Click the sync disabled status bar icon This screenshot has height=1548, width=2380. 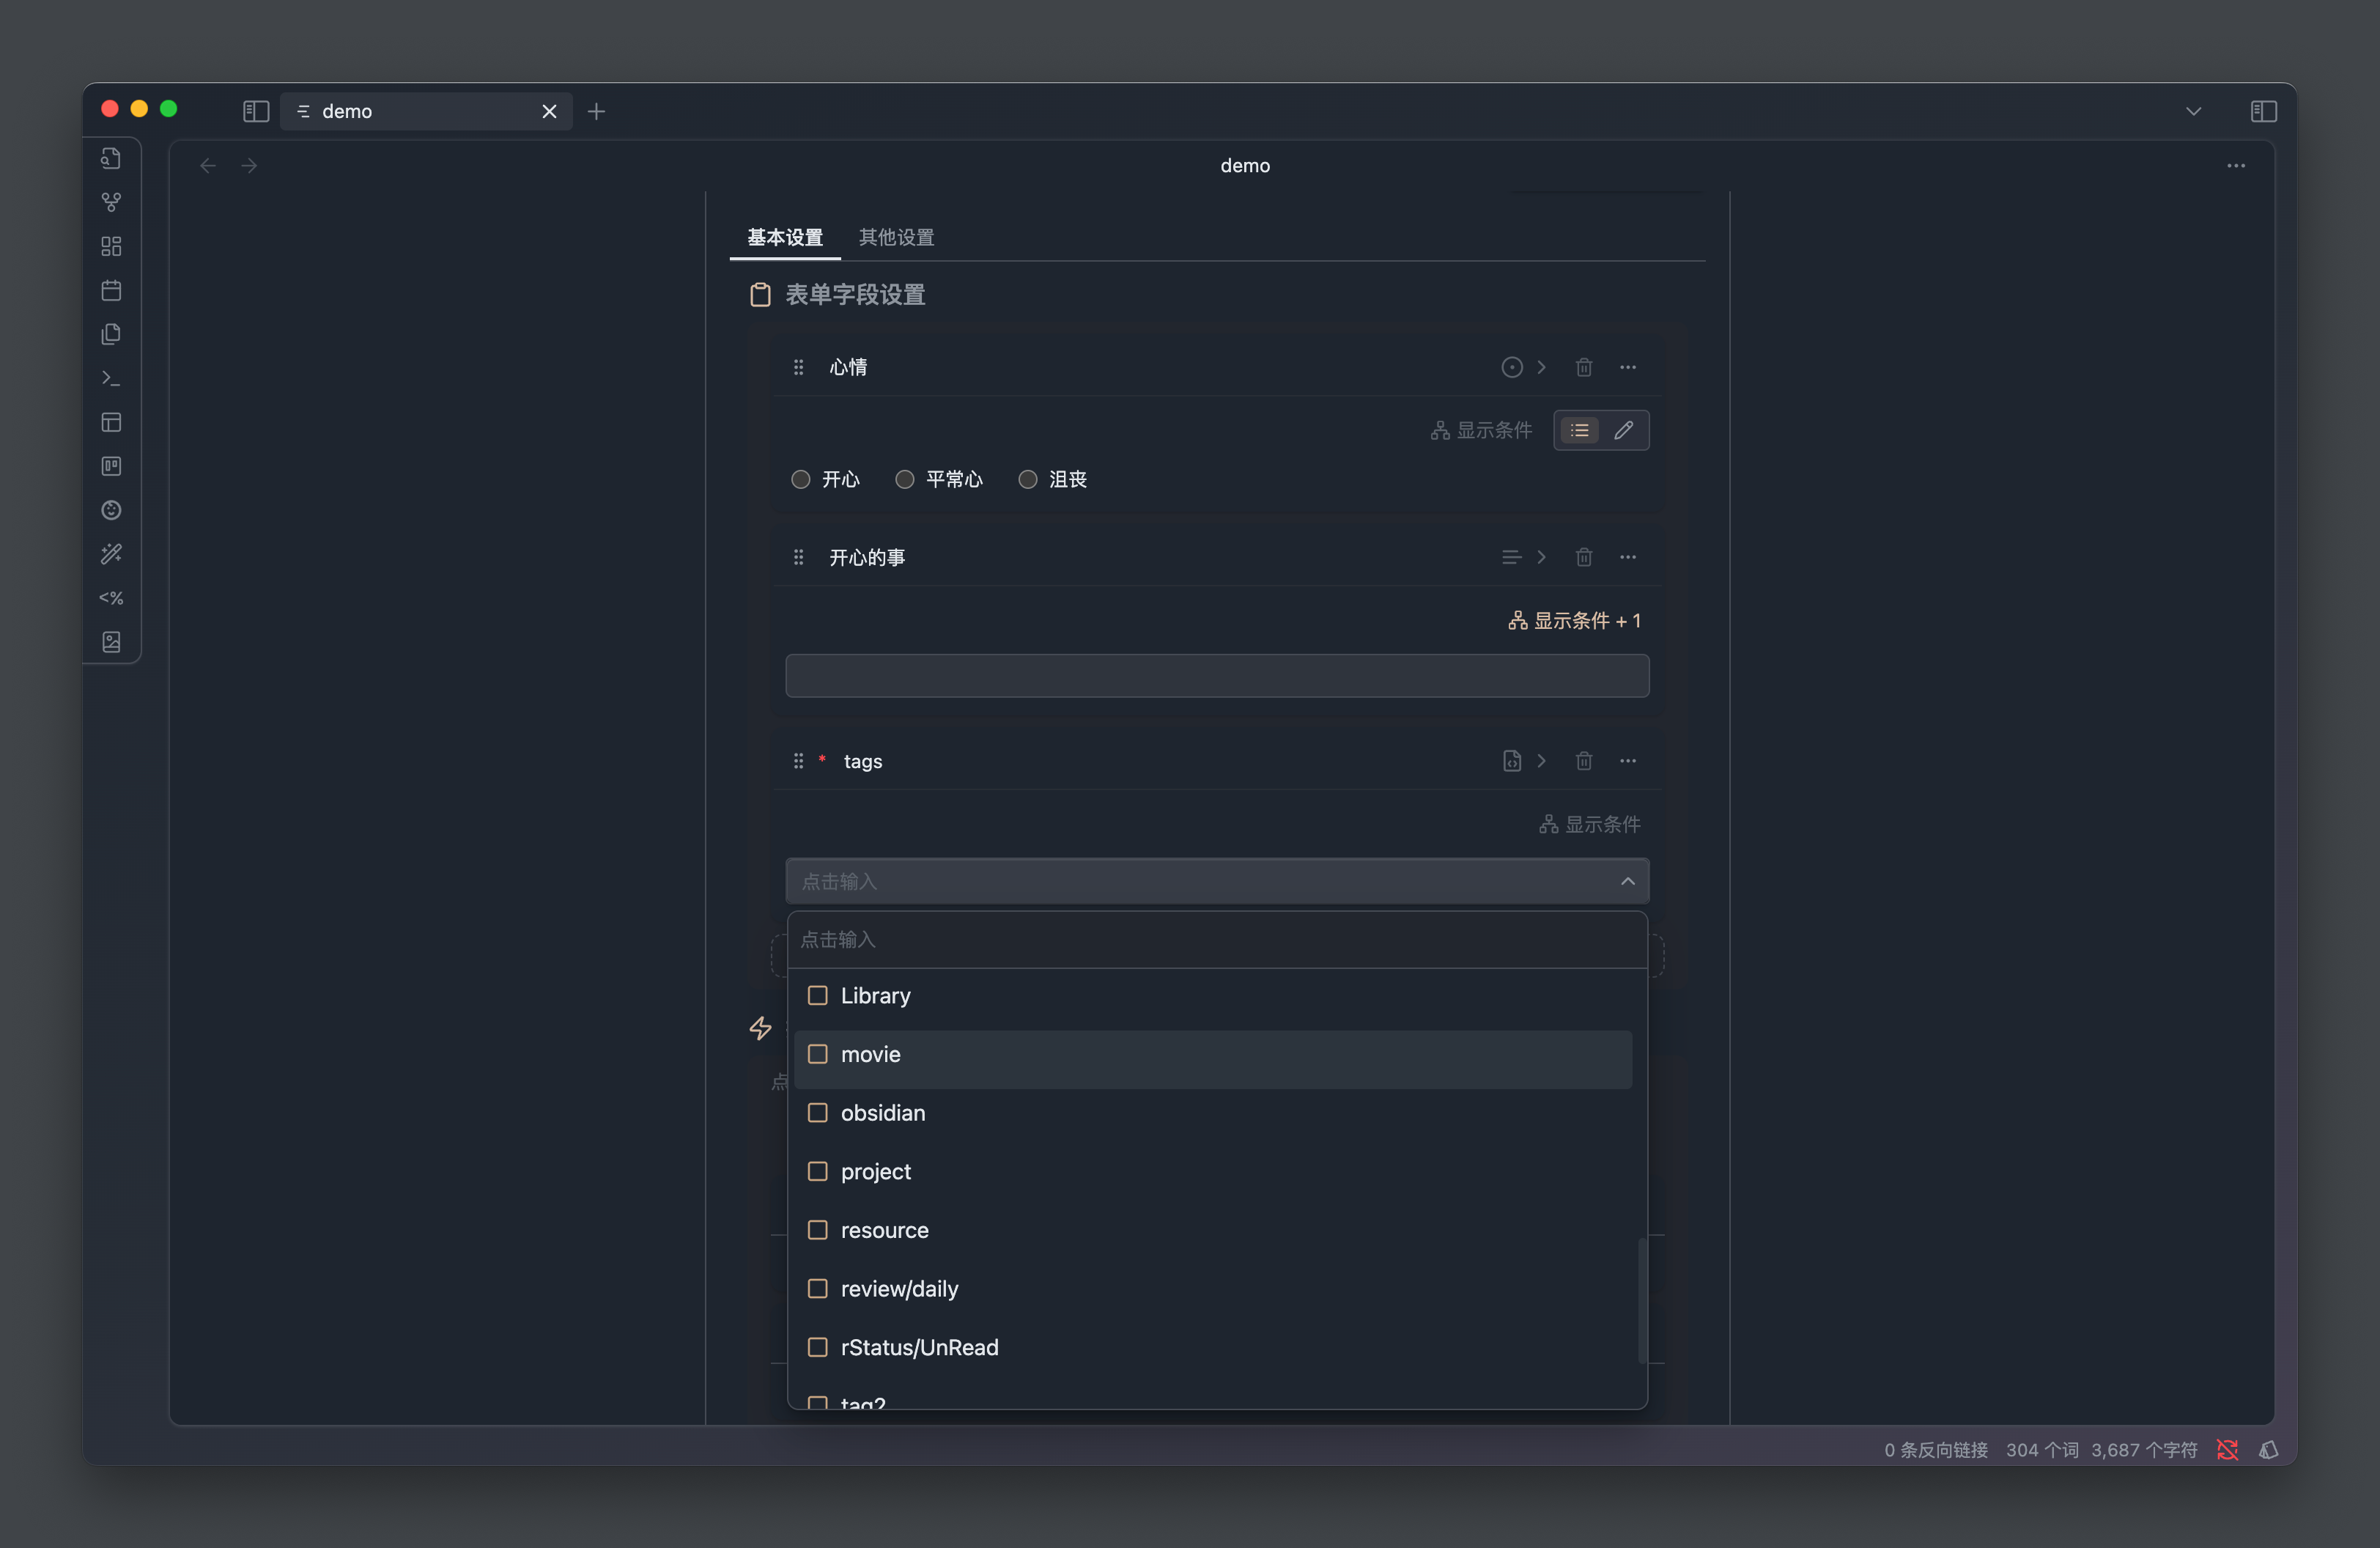(x=2227, y=1450)
